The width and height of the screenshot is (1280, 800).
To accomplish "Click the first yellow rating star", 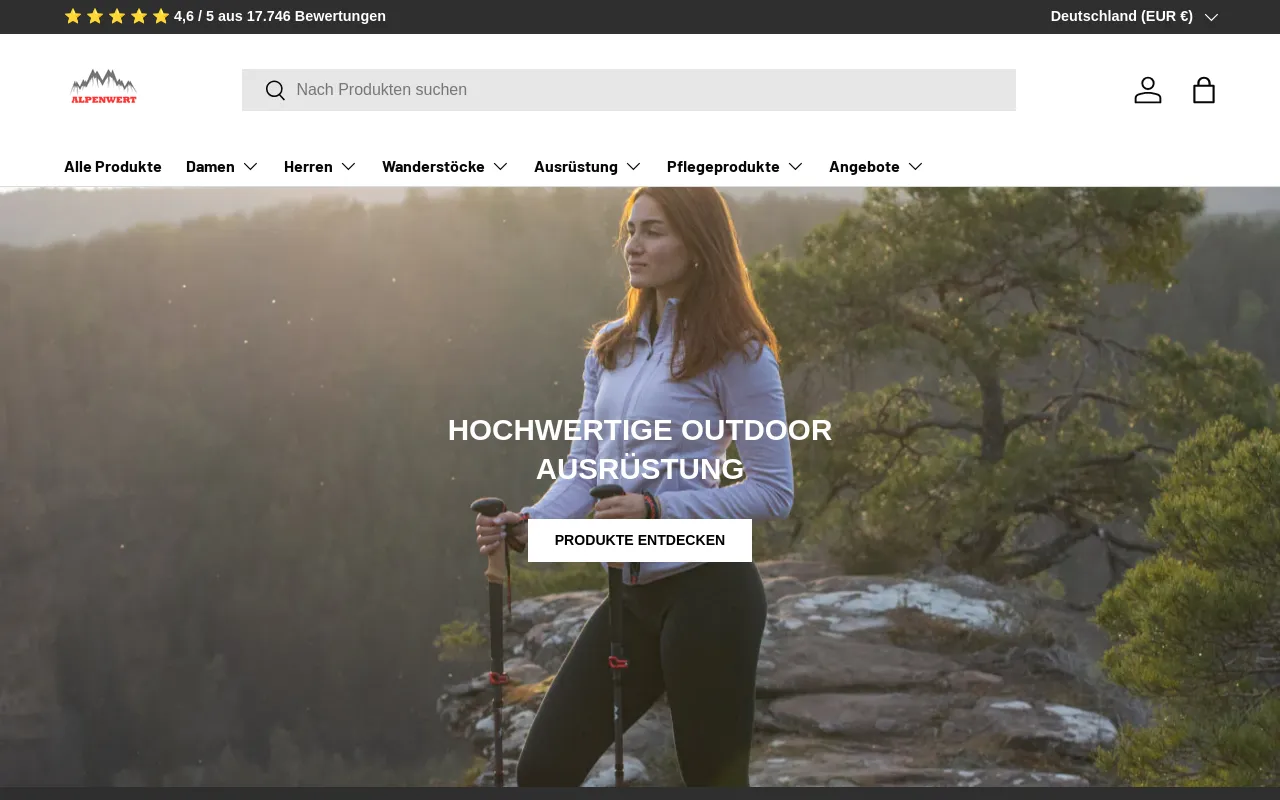I will (71, 16).
